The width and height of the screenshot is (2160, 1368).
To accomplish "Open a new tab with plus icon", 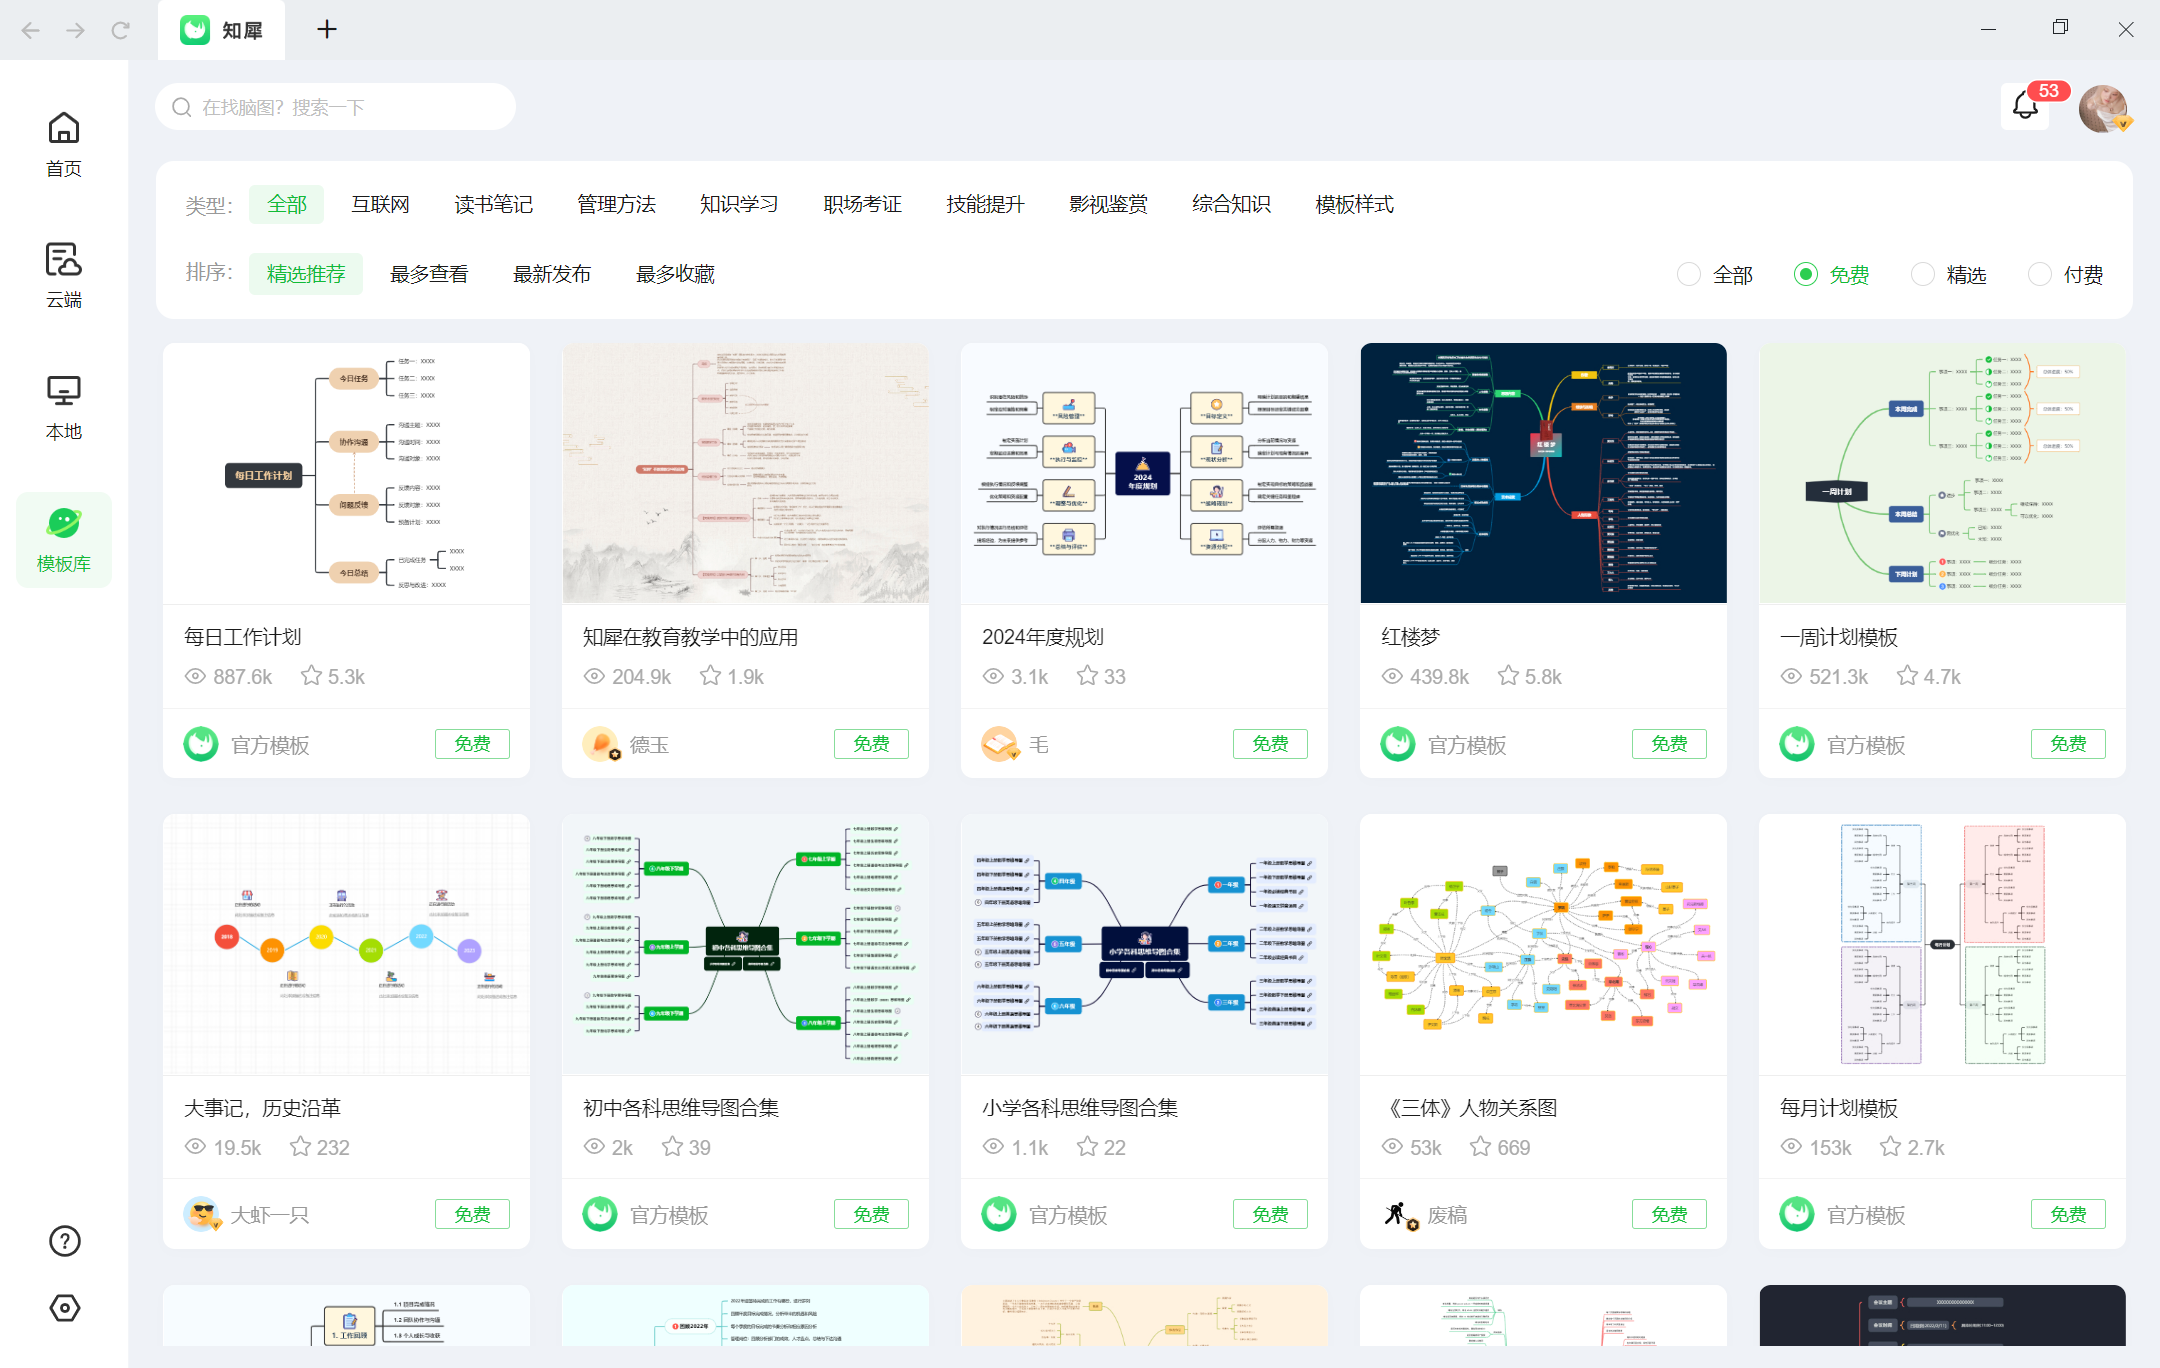I will [327, 30].
